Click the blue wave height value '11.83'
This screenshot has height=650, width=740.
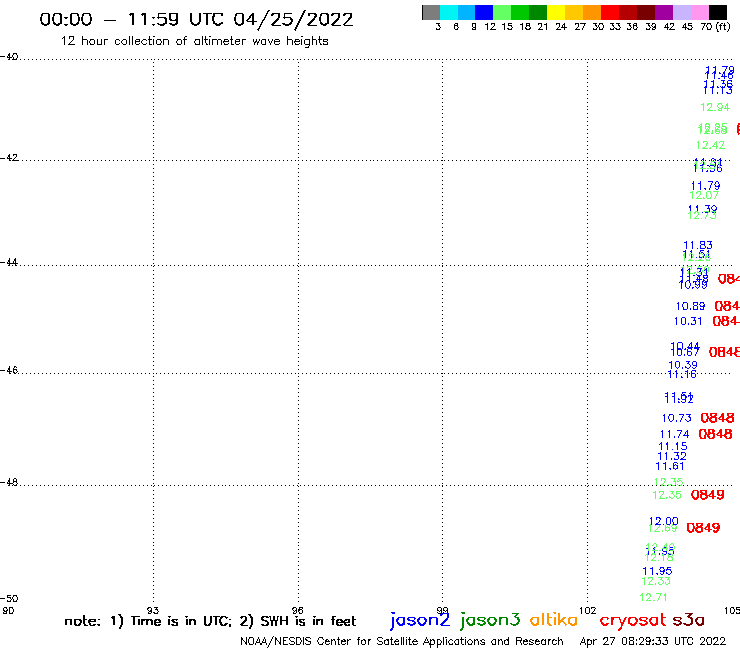click(x=698, y=245)
